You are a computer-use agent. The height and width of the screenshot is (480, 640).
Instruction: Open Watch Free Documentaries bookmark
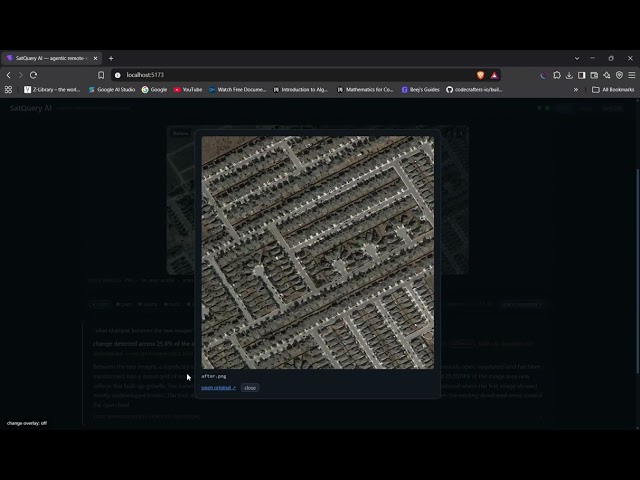(237, 89)
